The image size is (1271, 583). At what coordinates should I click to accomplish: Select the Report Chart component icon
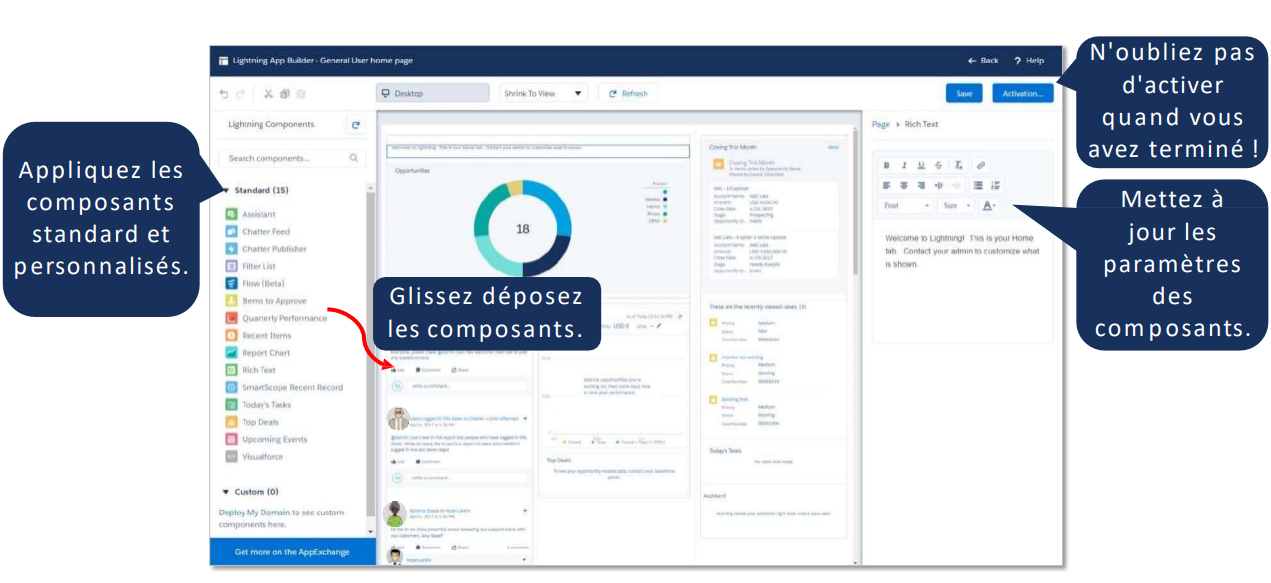pyautogui.click(x=231, y=353)
